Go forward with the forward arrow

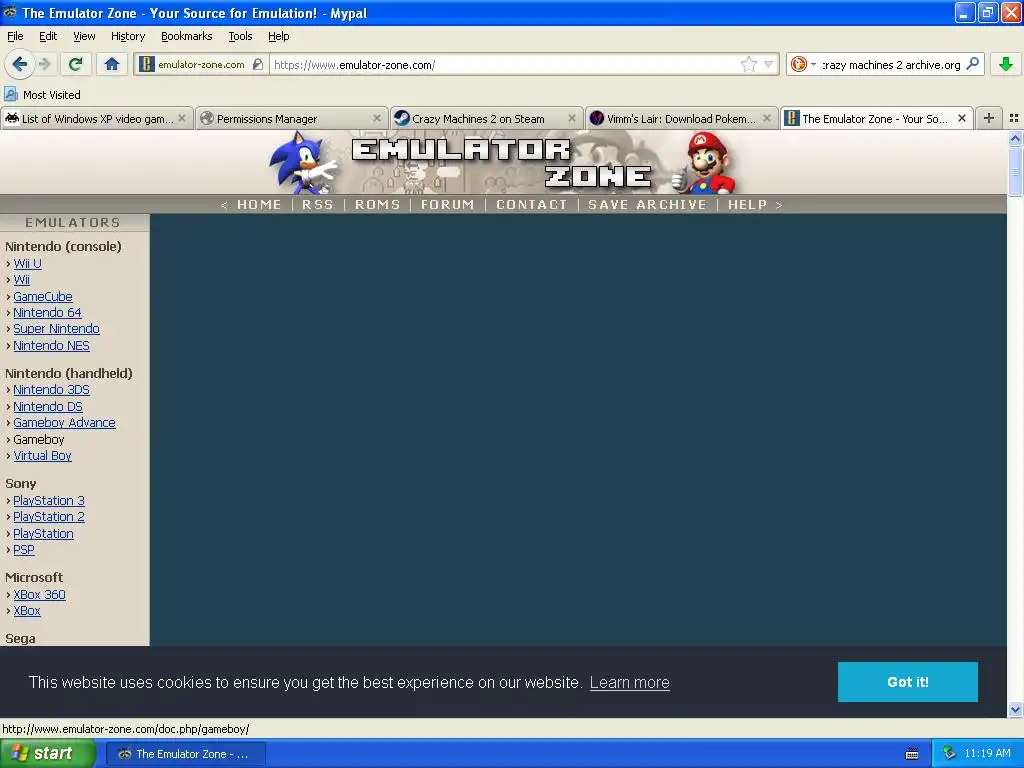click(x=44, y=64)
